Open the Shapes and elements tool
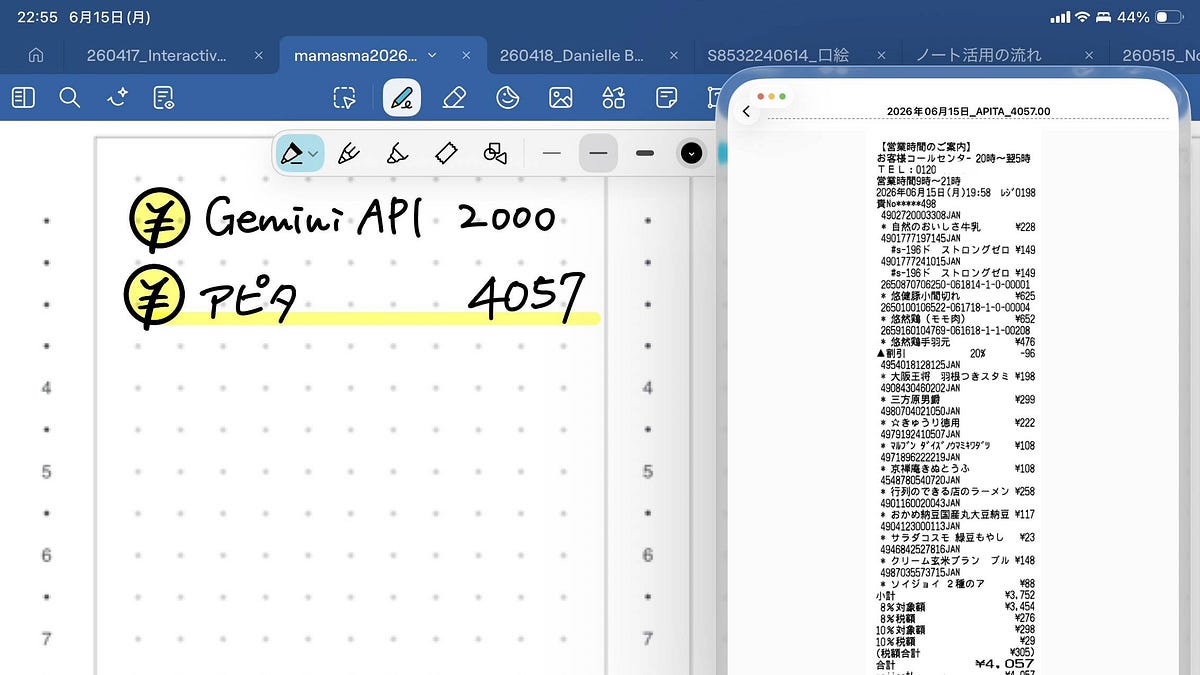The image size is (1200, 675). click(613, 97)
